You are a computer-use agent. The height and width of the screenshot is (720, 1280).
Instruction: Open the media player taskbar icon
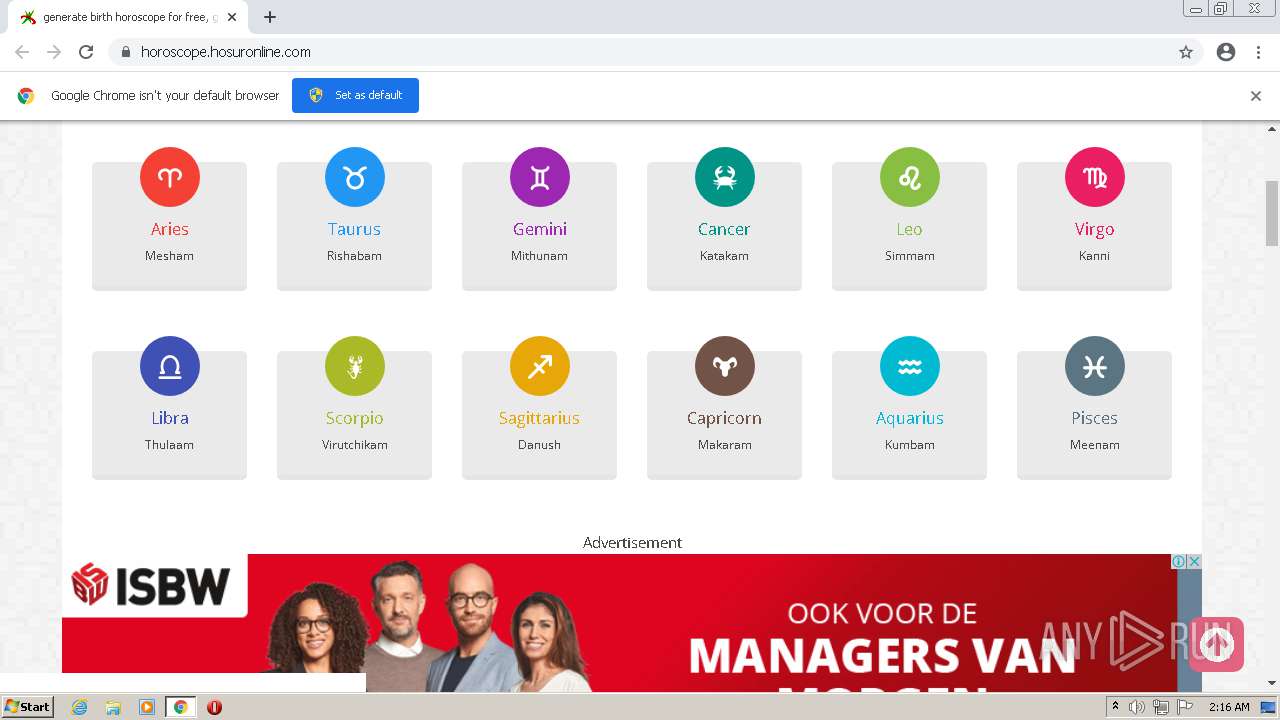147,707
